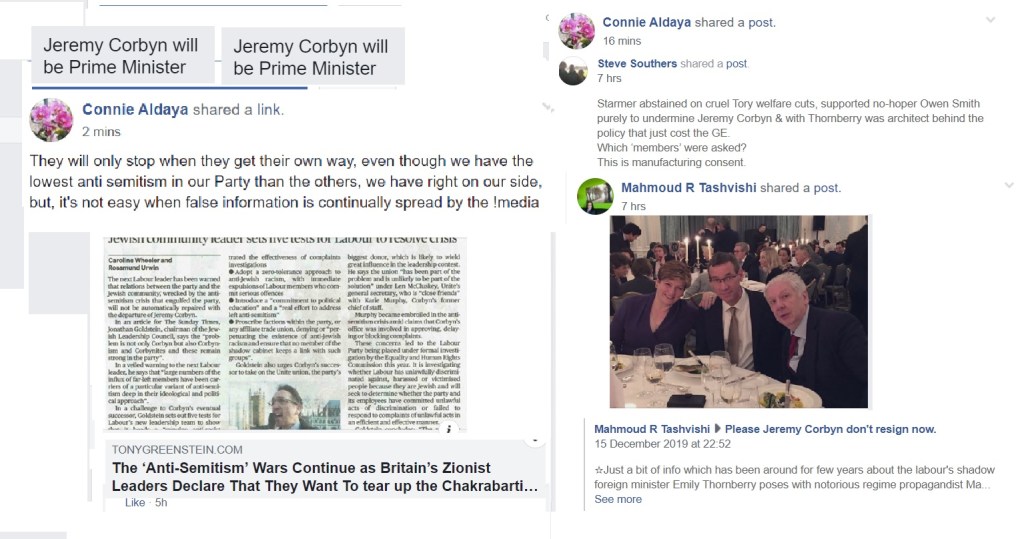The width and height of the screenshot is (1024, 539).
Task: Click Mahmoud R Tashvishi's green avatar
Action: click(x=595, y=196)
